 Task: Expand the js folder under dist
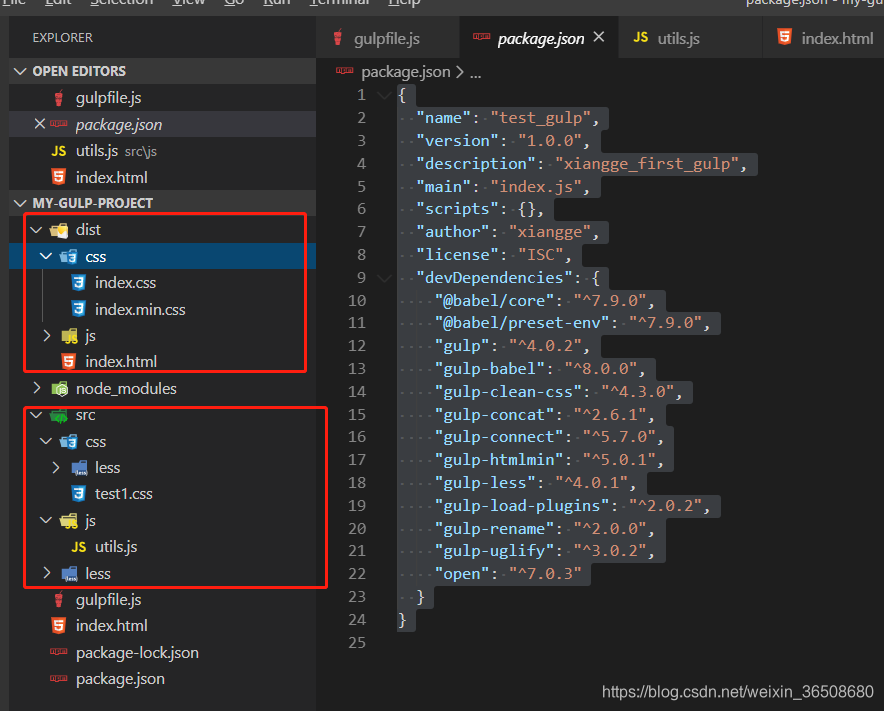point(47,336)
